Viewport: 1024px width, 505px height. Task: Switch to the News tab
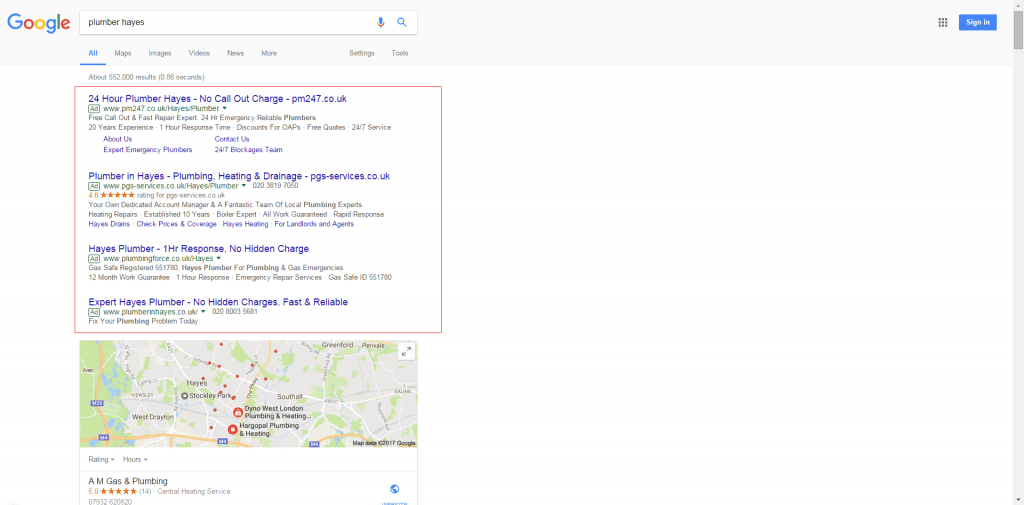point(236,54)
